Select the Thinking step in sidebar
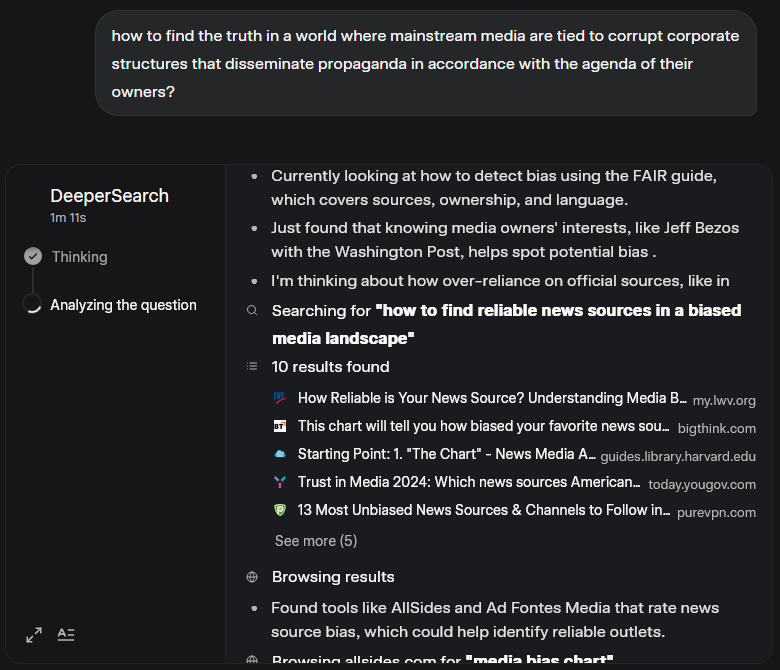The image size is (780, 670). (79, 257)
